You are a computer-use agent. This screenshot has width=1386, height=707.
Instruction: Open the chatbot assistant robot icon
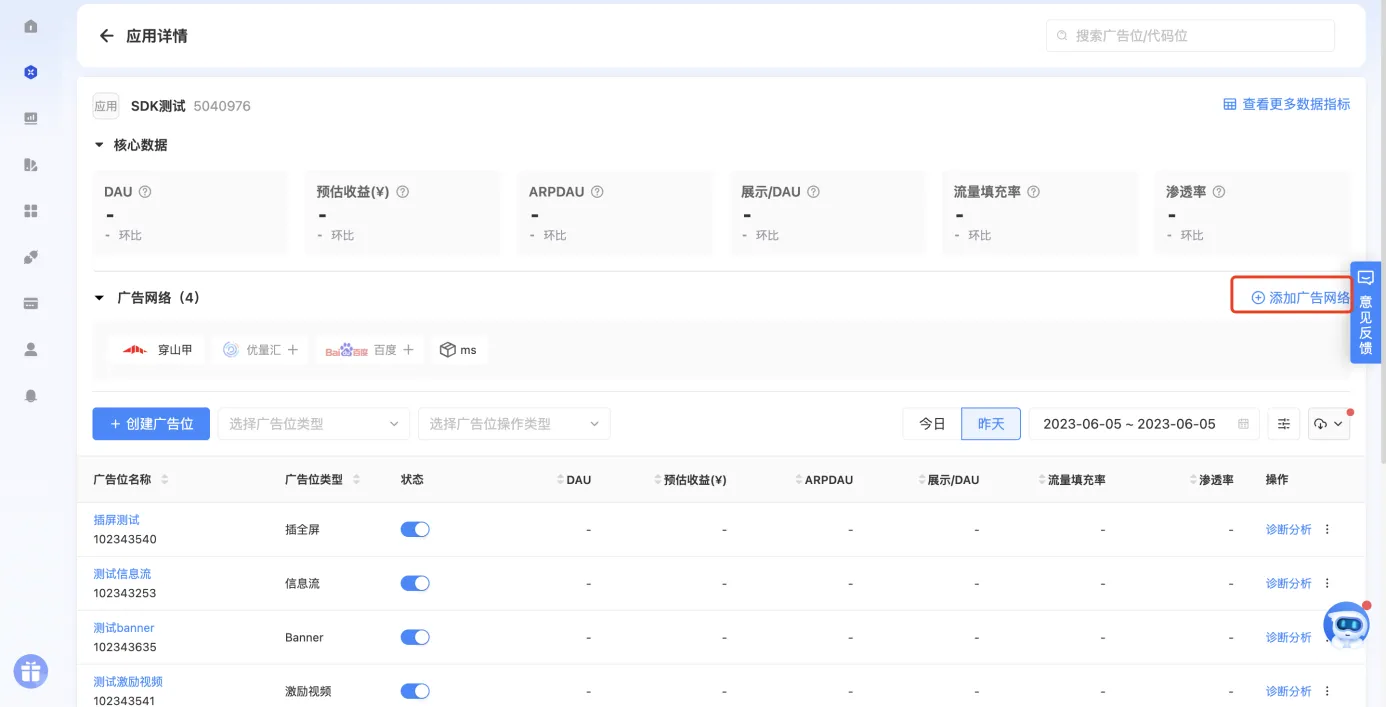point(1346,625)
